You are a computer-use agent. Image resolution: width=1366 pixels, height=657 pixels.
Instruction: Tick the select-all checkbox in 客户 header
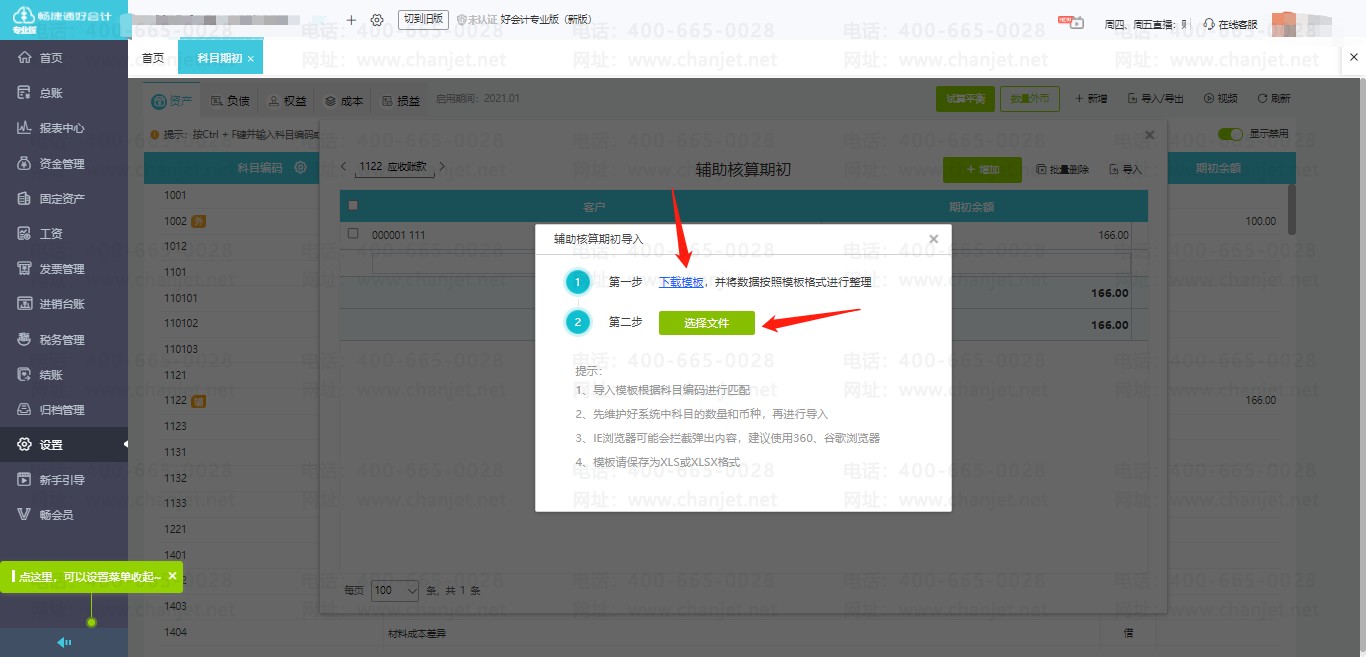coord(352,206)
